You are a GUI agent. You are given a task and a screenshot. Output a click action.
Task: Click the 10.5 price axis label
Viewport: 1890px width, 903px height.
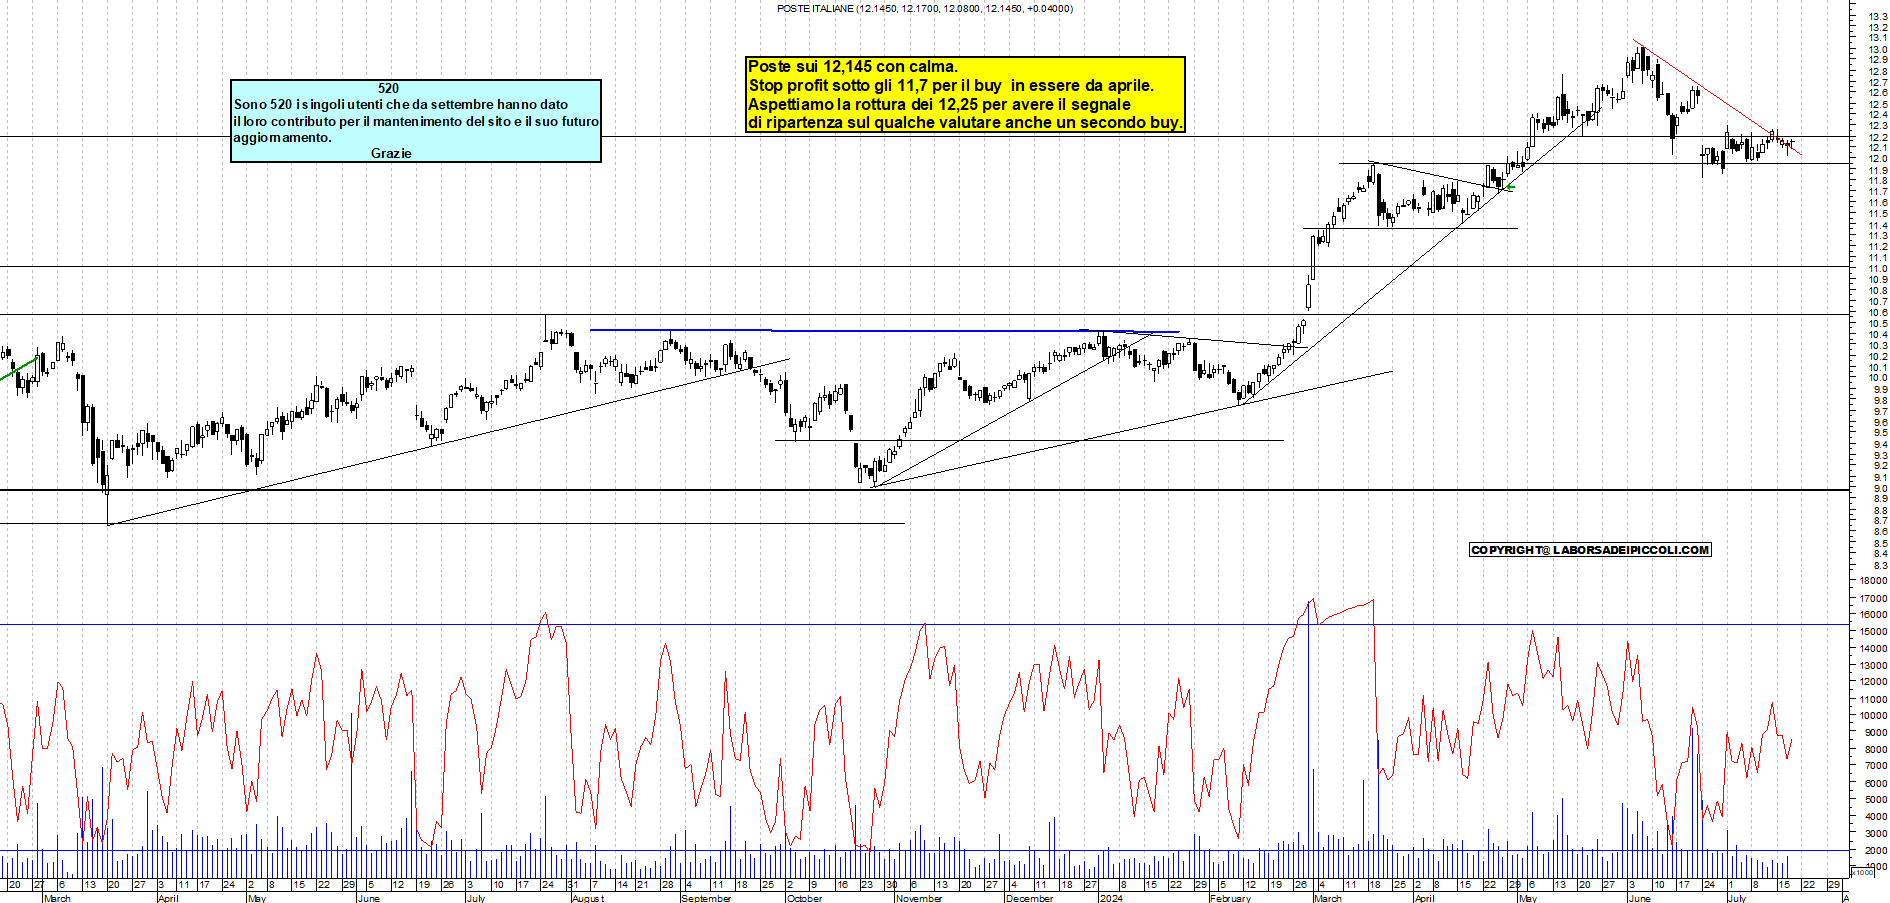coord(1878,324)
